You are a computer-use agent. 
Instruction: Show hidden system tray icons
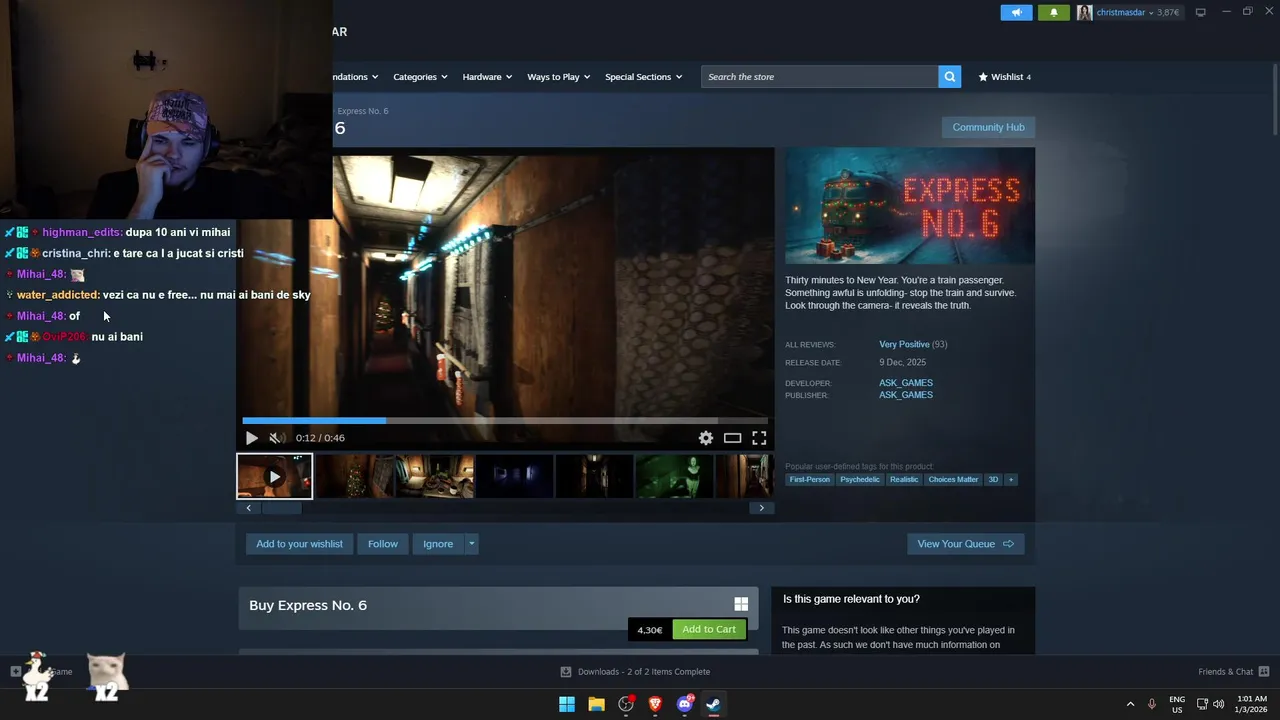[x=1130, y=704]
